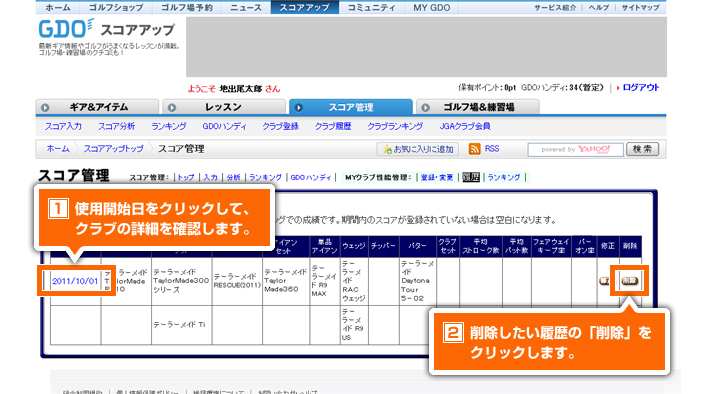The height and width of the screenshot is (394, 702).
Task: Click the 地出尾太郎 user name text
Action: 240,89
